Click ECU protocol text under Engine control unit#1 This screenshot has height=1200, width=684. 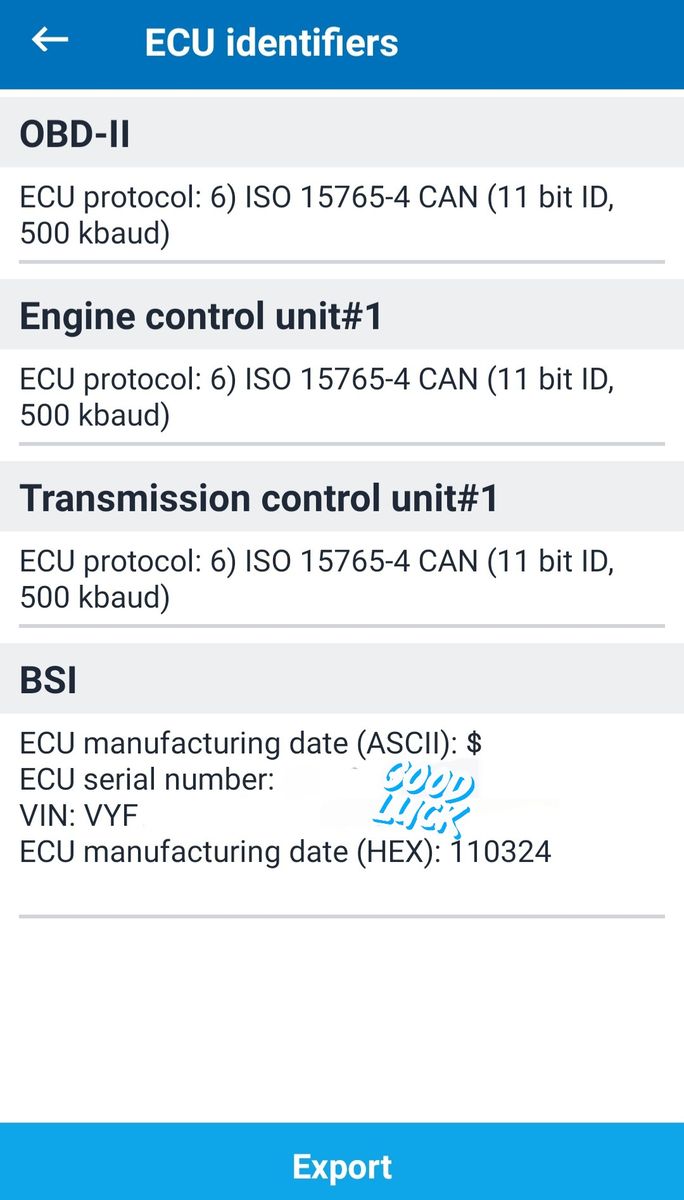coord(316,398)
